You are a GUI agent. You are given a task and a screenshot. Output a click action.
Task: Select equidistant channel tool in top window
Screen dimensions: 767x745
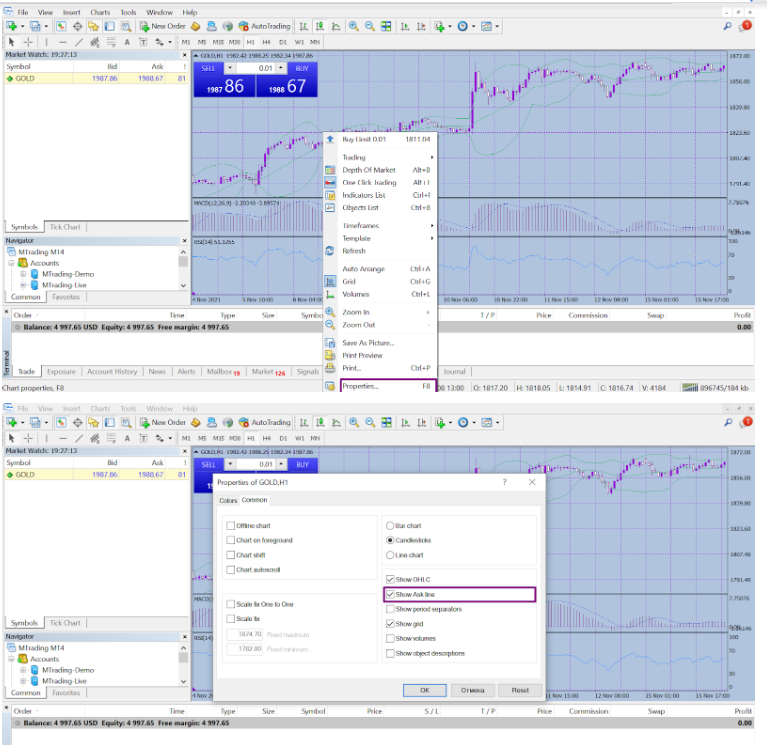94,42
